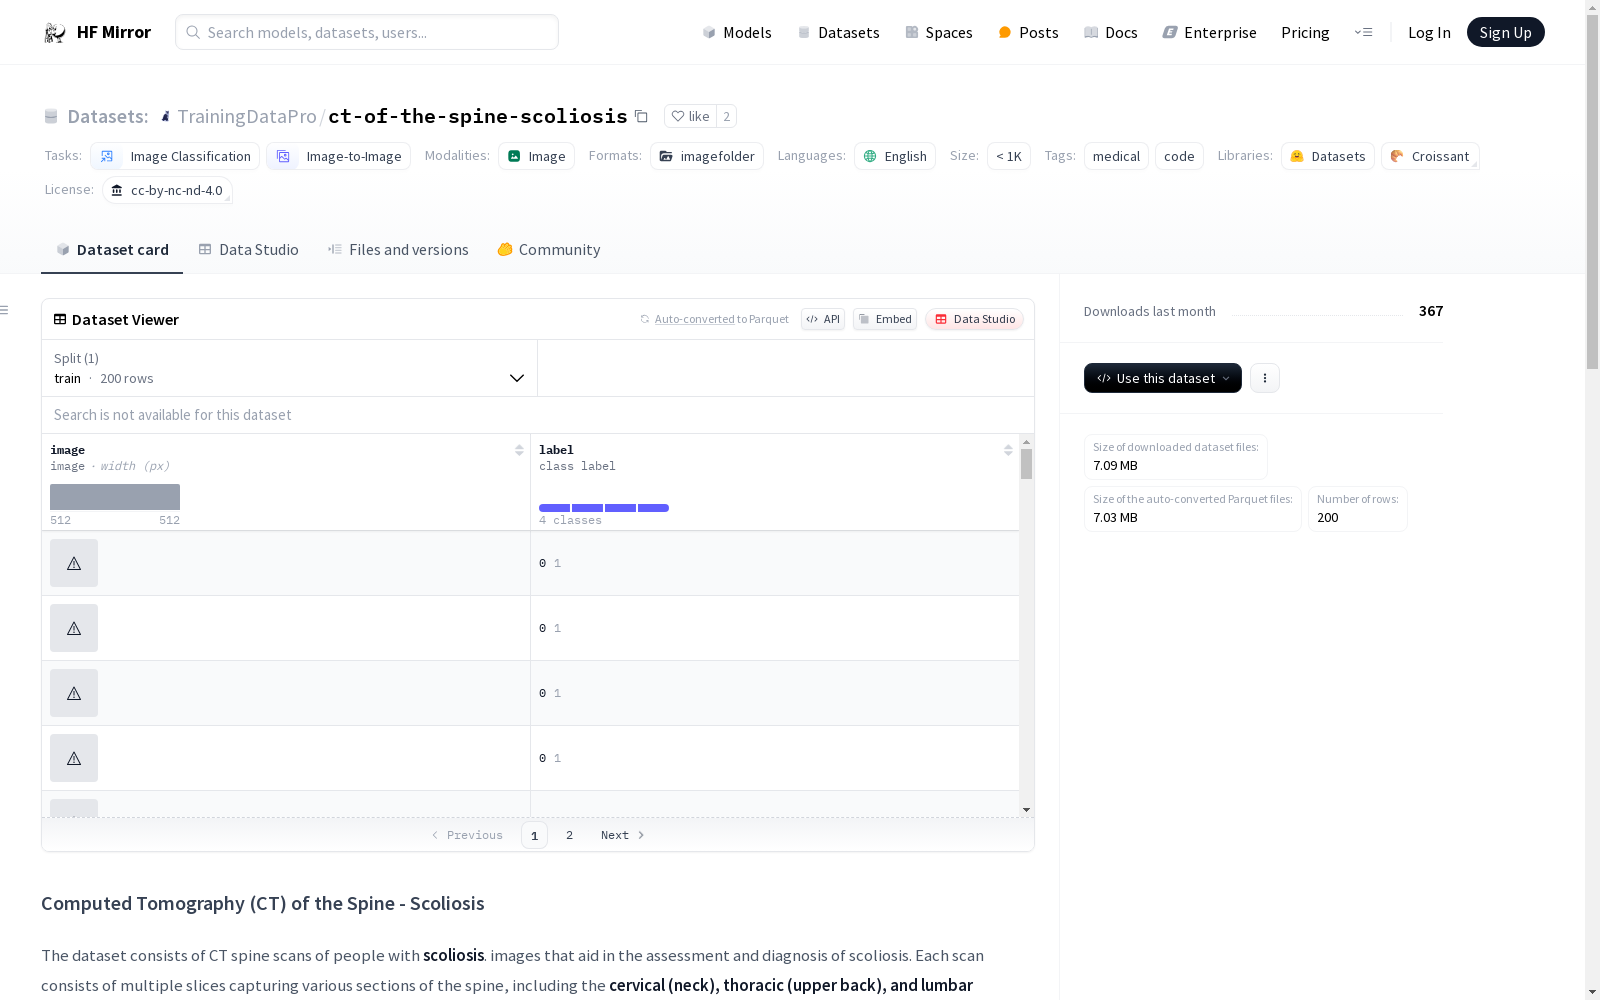Open Datasets in top navigation
Screen dimensions: 1600x1000
tap(838, 32)
